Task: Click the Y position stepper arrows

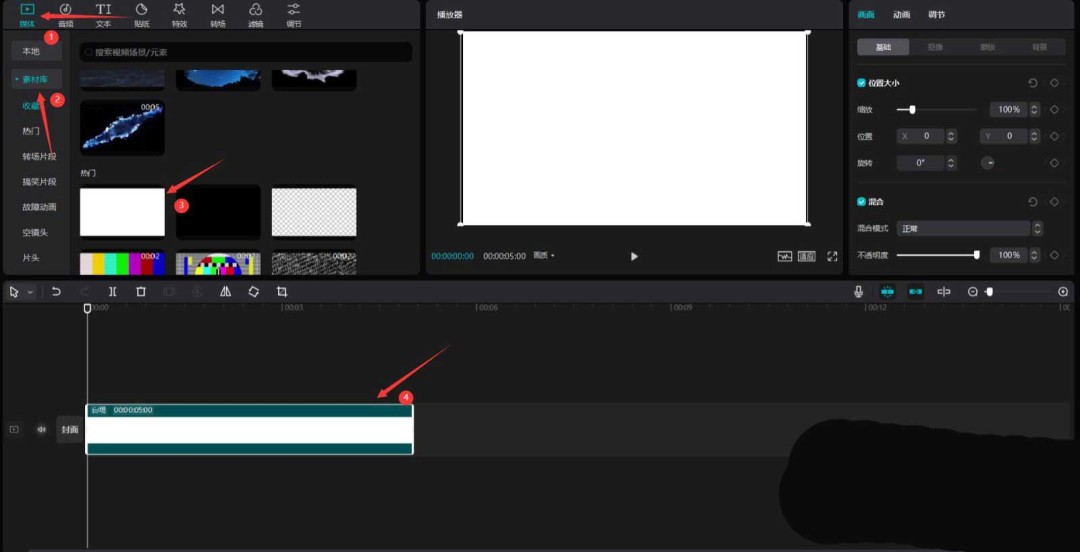Action: click(x=1035, y=136)
